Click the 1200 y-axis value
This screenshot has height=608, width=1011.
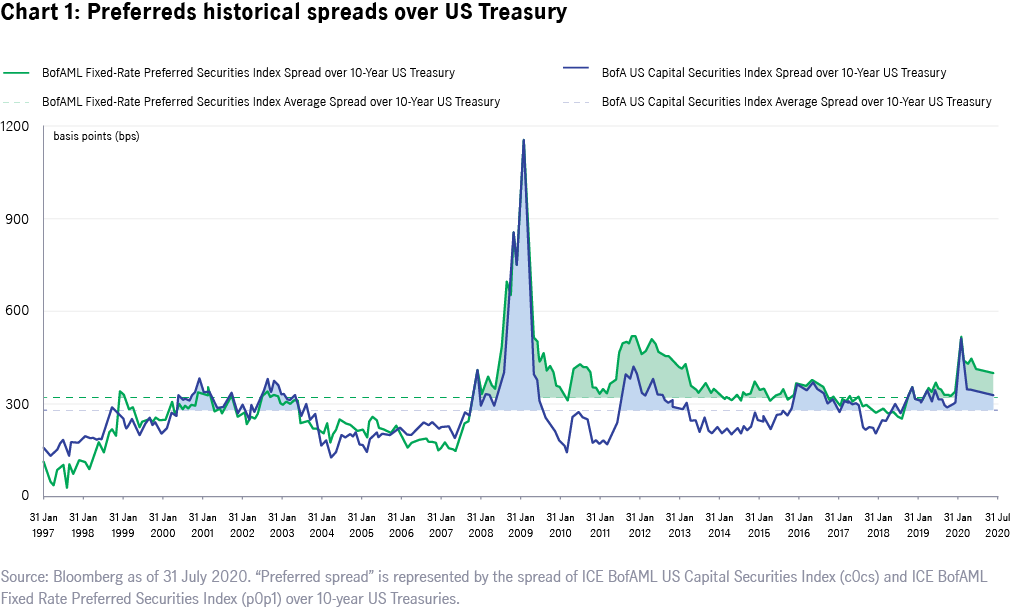16,127
